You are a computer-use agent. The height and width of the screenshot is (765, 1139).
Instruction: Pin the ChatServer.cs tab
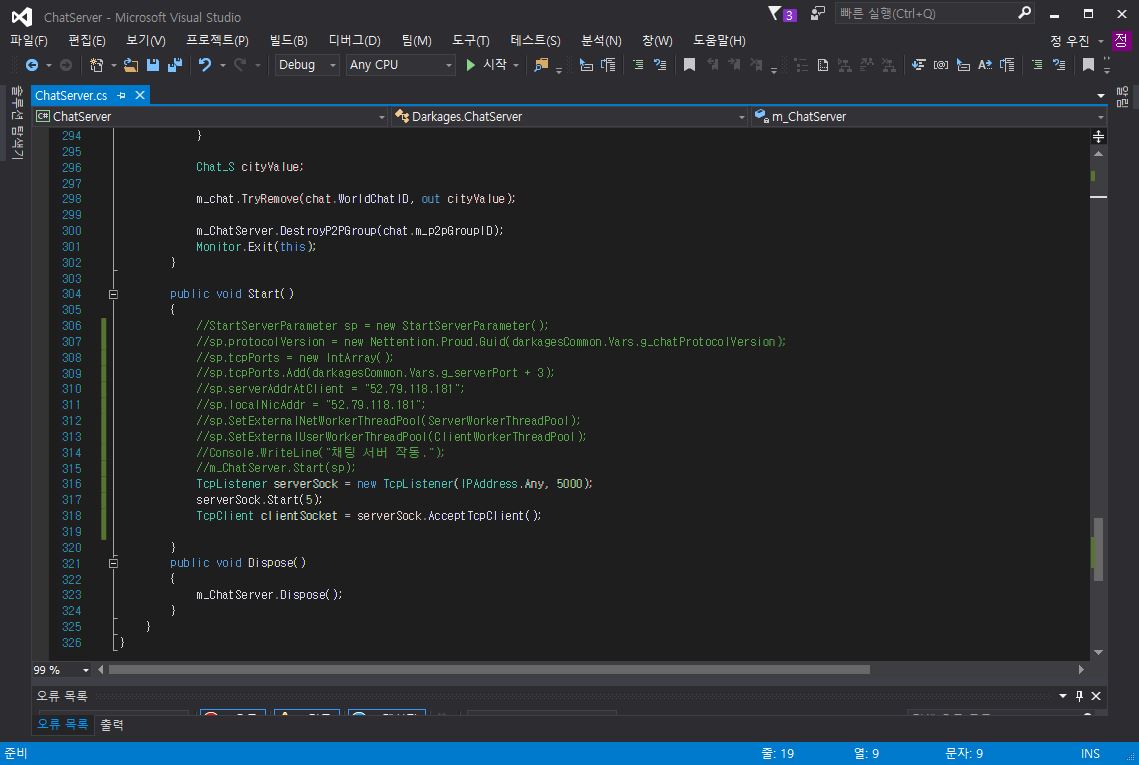pyautogui.click(x=122, y=95)
